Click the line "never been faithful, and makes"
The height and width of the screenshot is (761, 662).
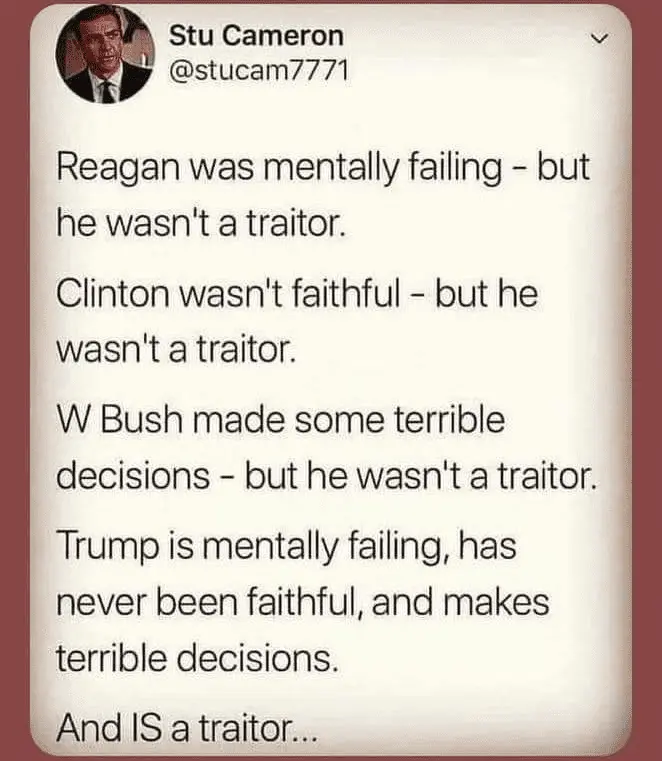tap(302, 602)
